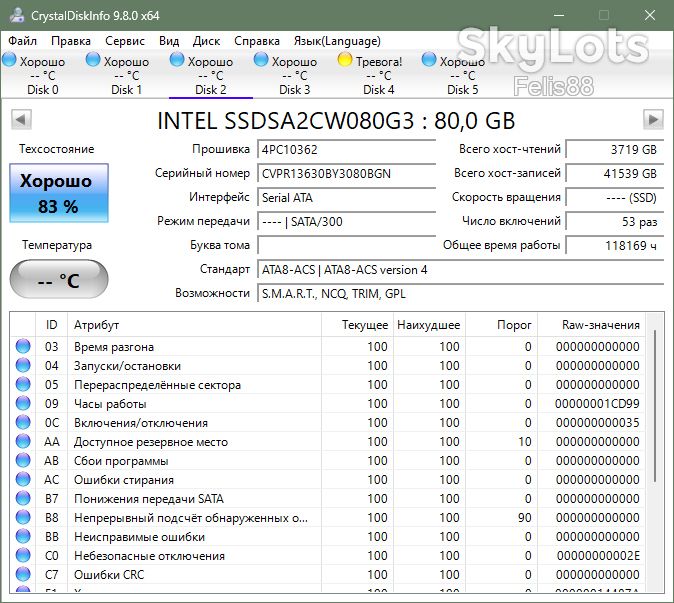Select Disk 0 in disk selector
Image resolution: width=674 pixels, height=603 pixels.
43,74
